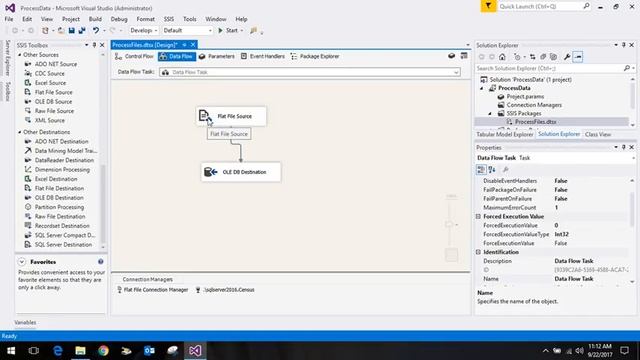
Task: Click the Save toolbar icon
Action: point(71,31)
